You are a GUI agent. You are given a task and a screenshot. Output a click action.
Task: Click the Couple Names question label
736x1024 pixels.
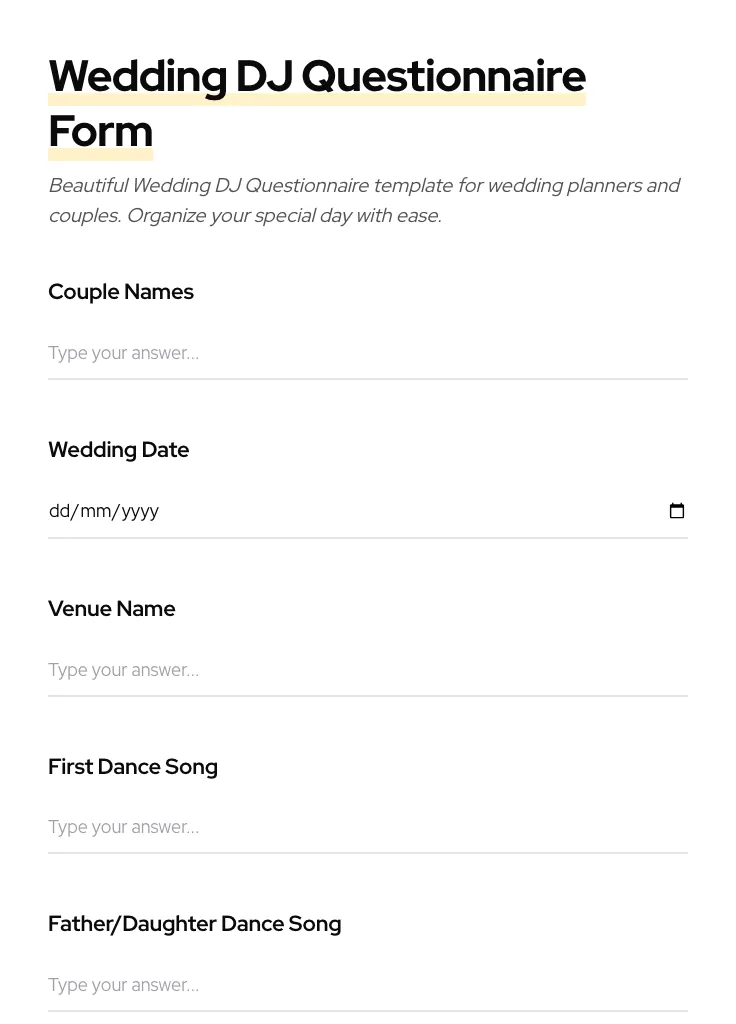tap(120, 292)
